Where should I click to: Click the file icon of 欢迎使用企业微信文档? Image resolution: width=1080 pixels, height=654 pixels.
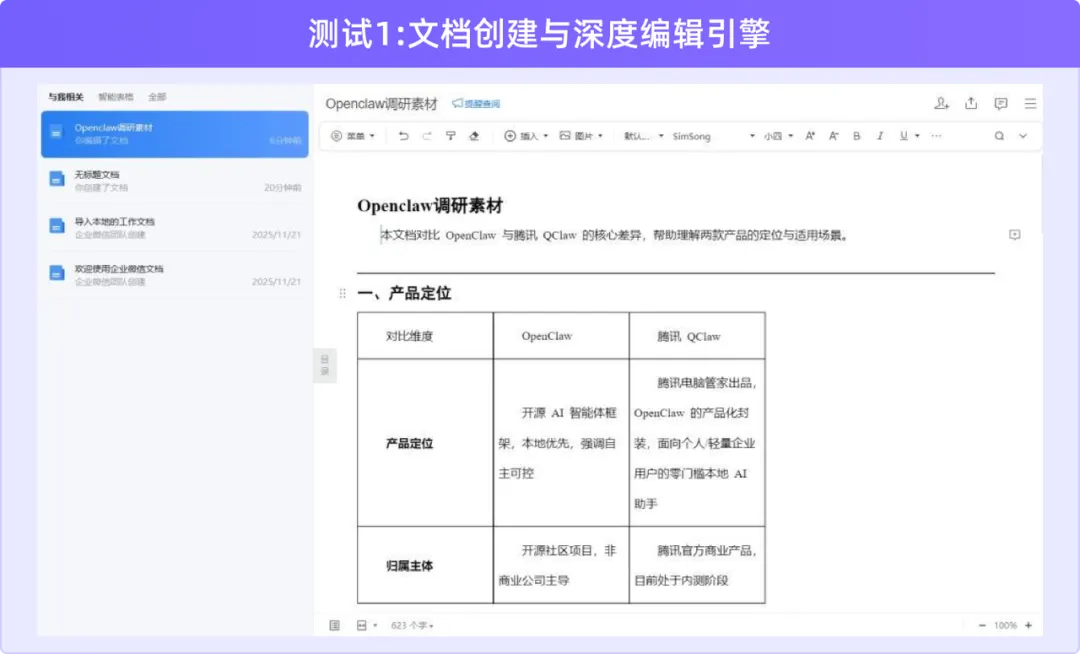(x=57, y=273)
